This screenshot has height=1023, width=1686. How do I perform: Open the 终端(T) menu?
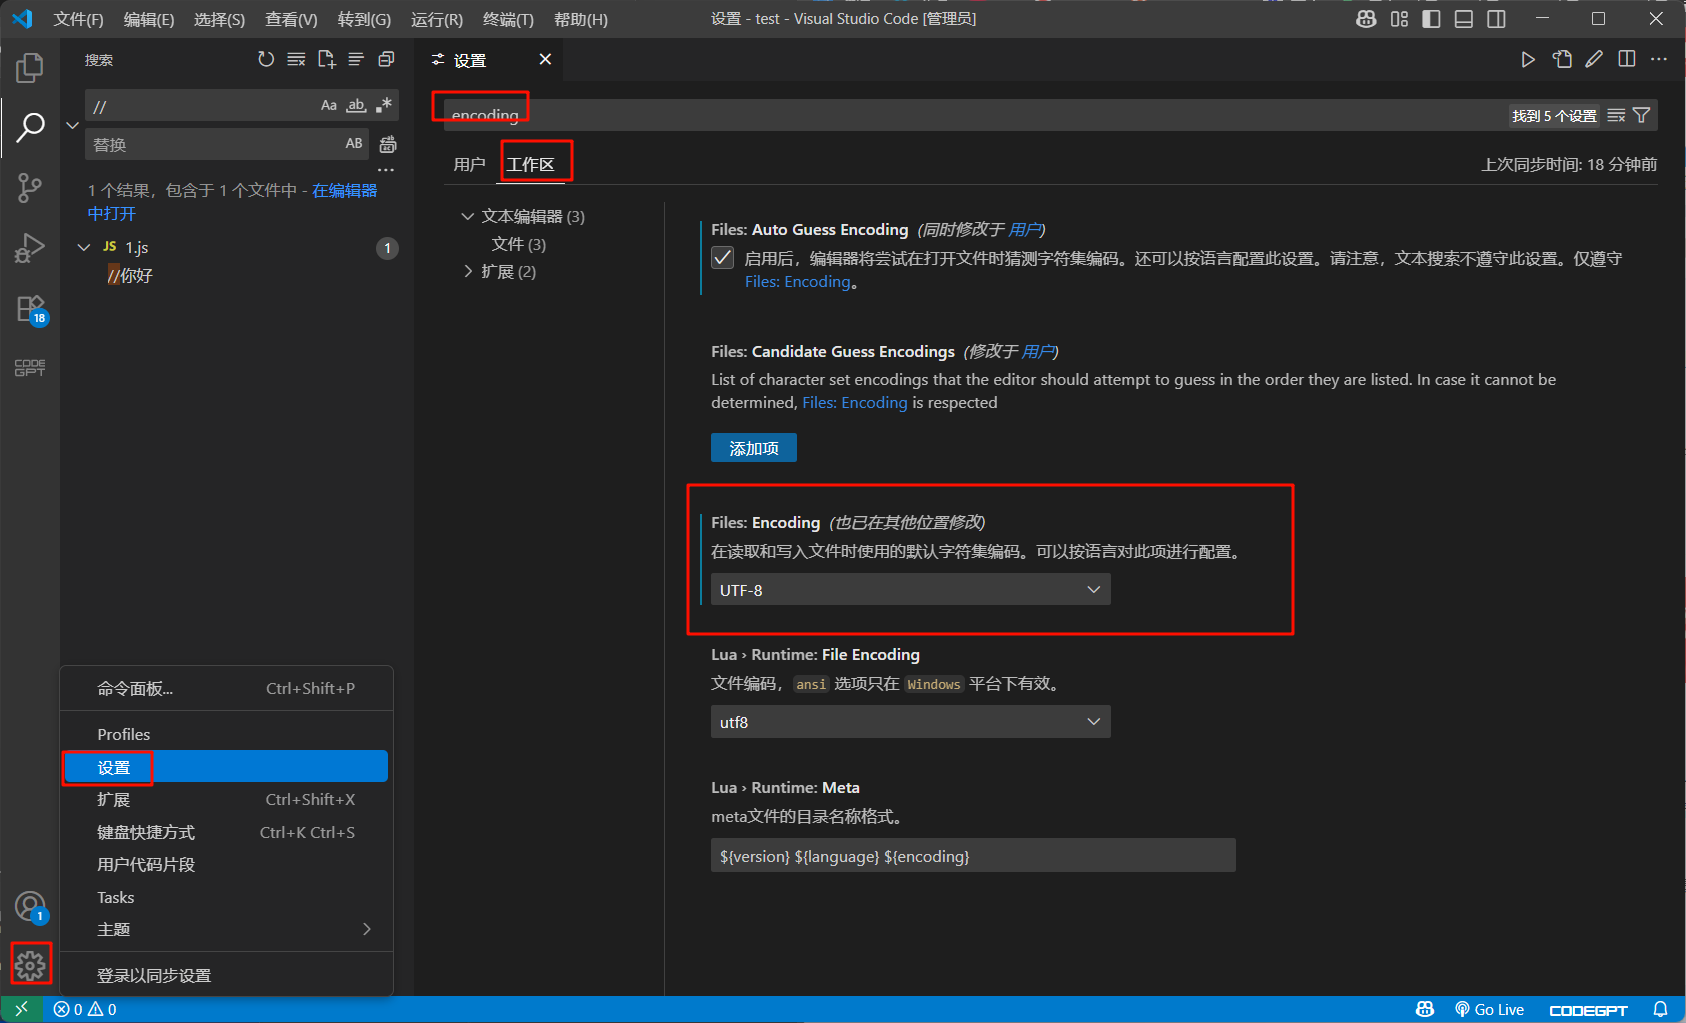pos(508,19)
